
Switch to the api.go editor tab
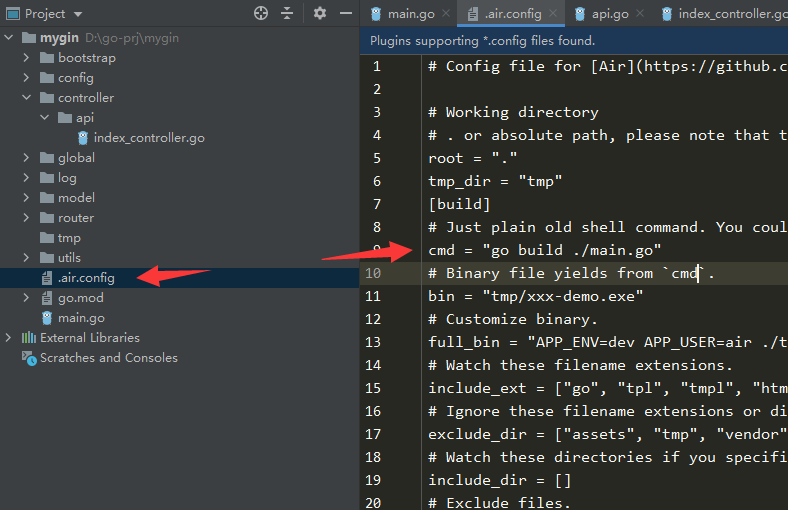point(610,14)
